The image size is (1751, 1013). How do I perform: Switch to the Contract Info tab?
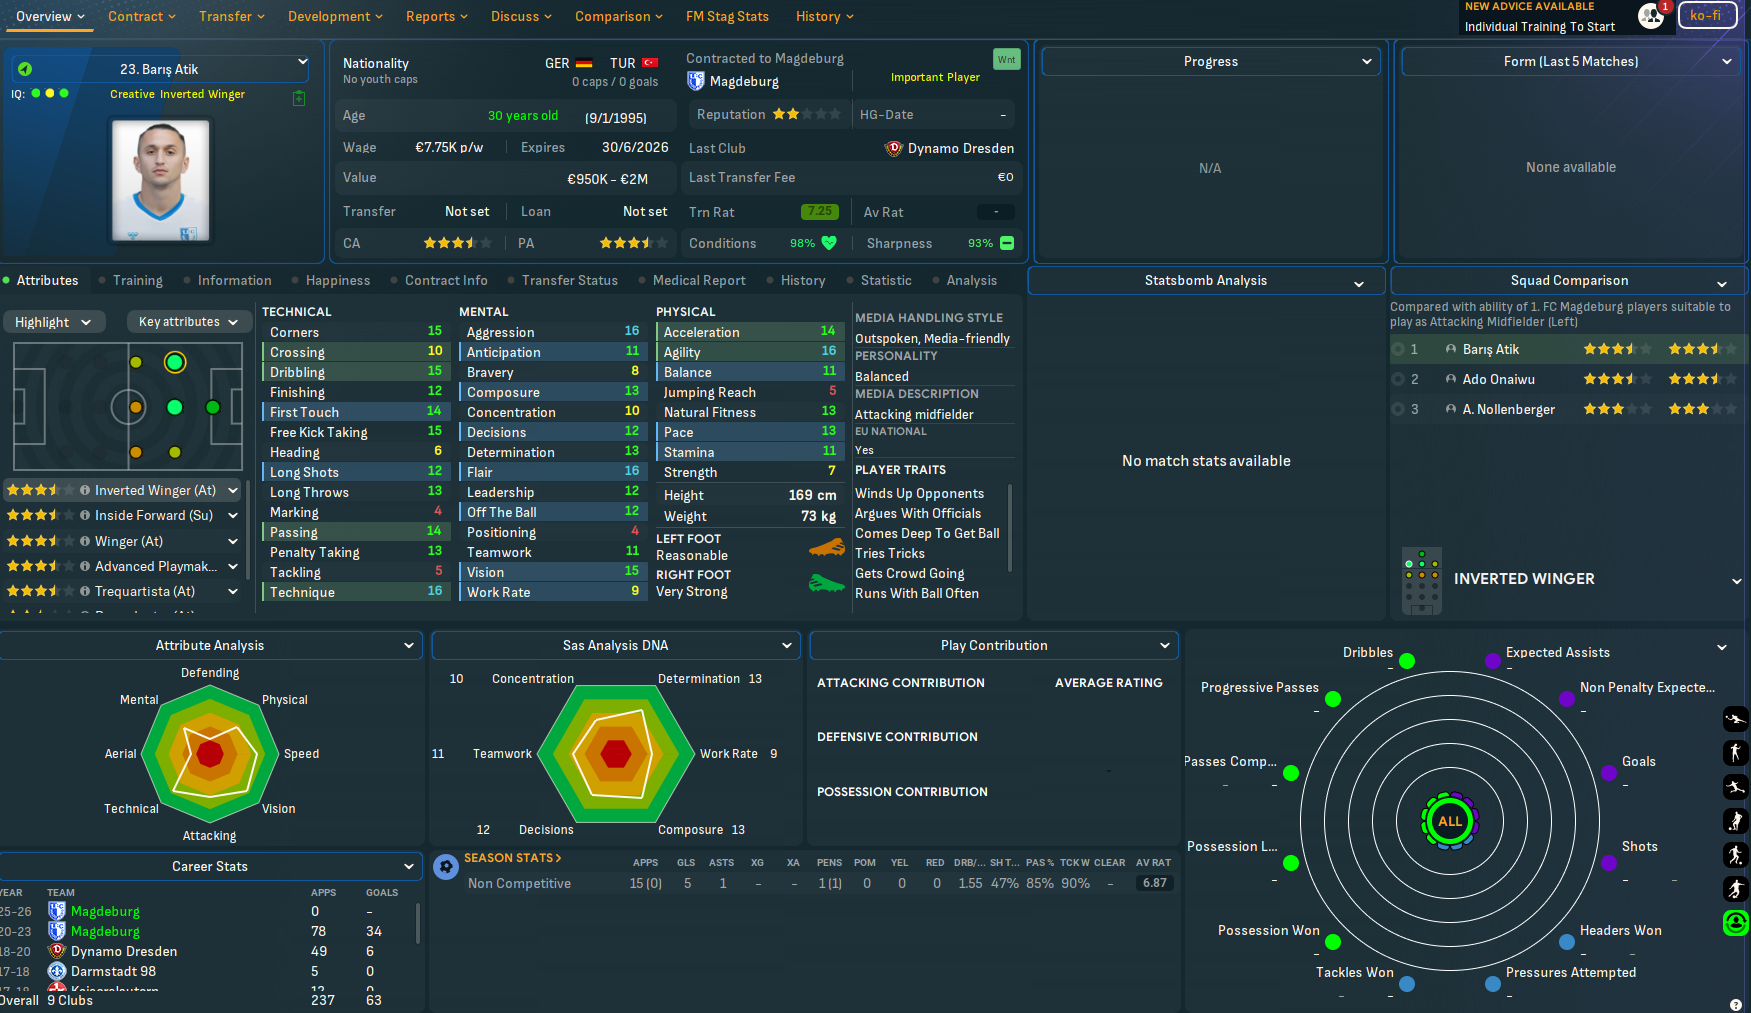(446, 281)
